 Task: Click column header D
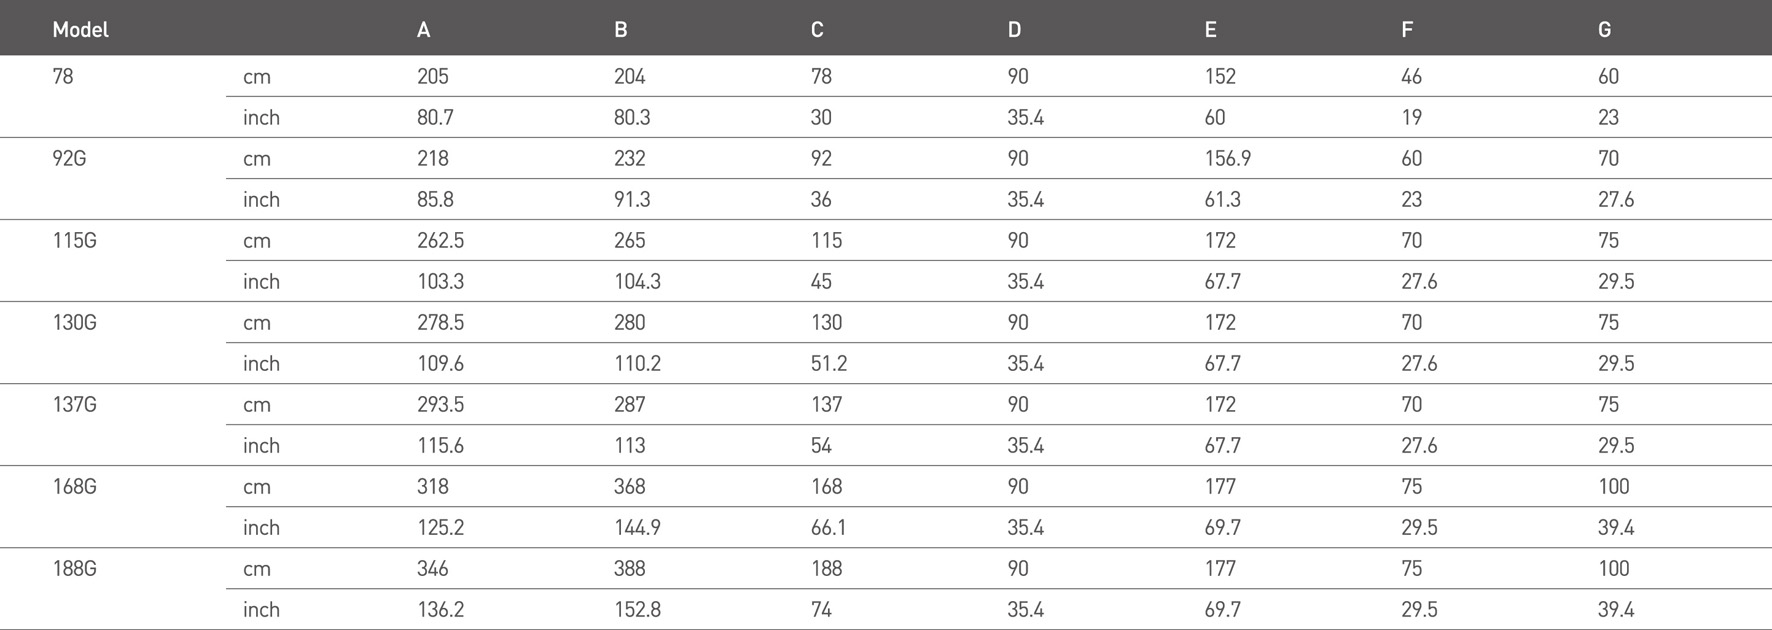pyautogui.click(x=1014, y=30)
